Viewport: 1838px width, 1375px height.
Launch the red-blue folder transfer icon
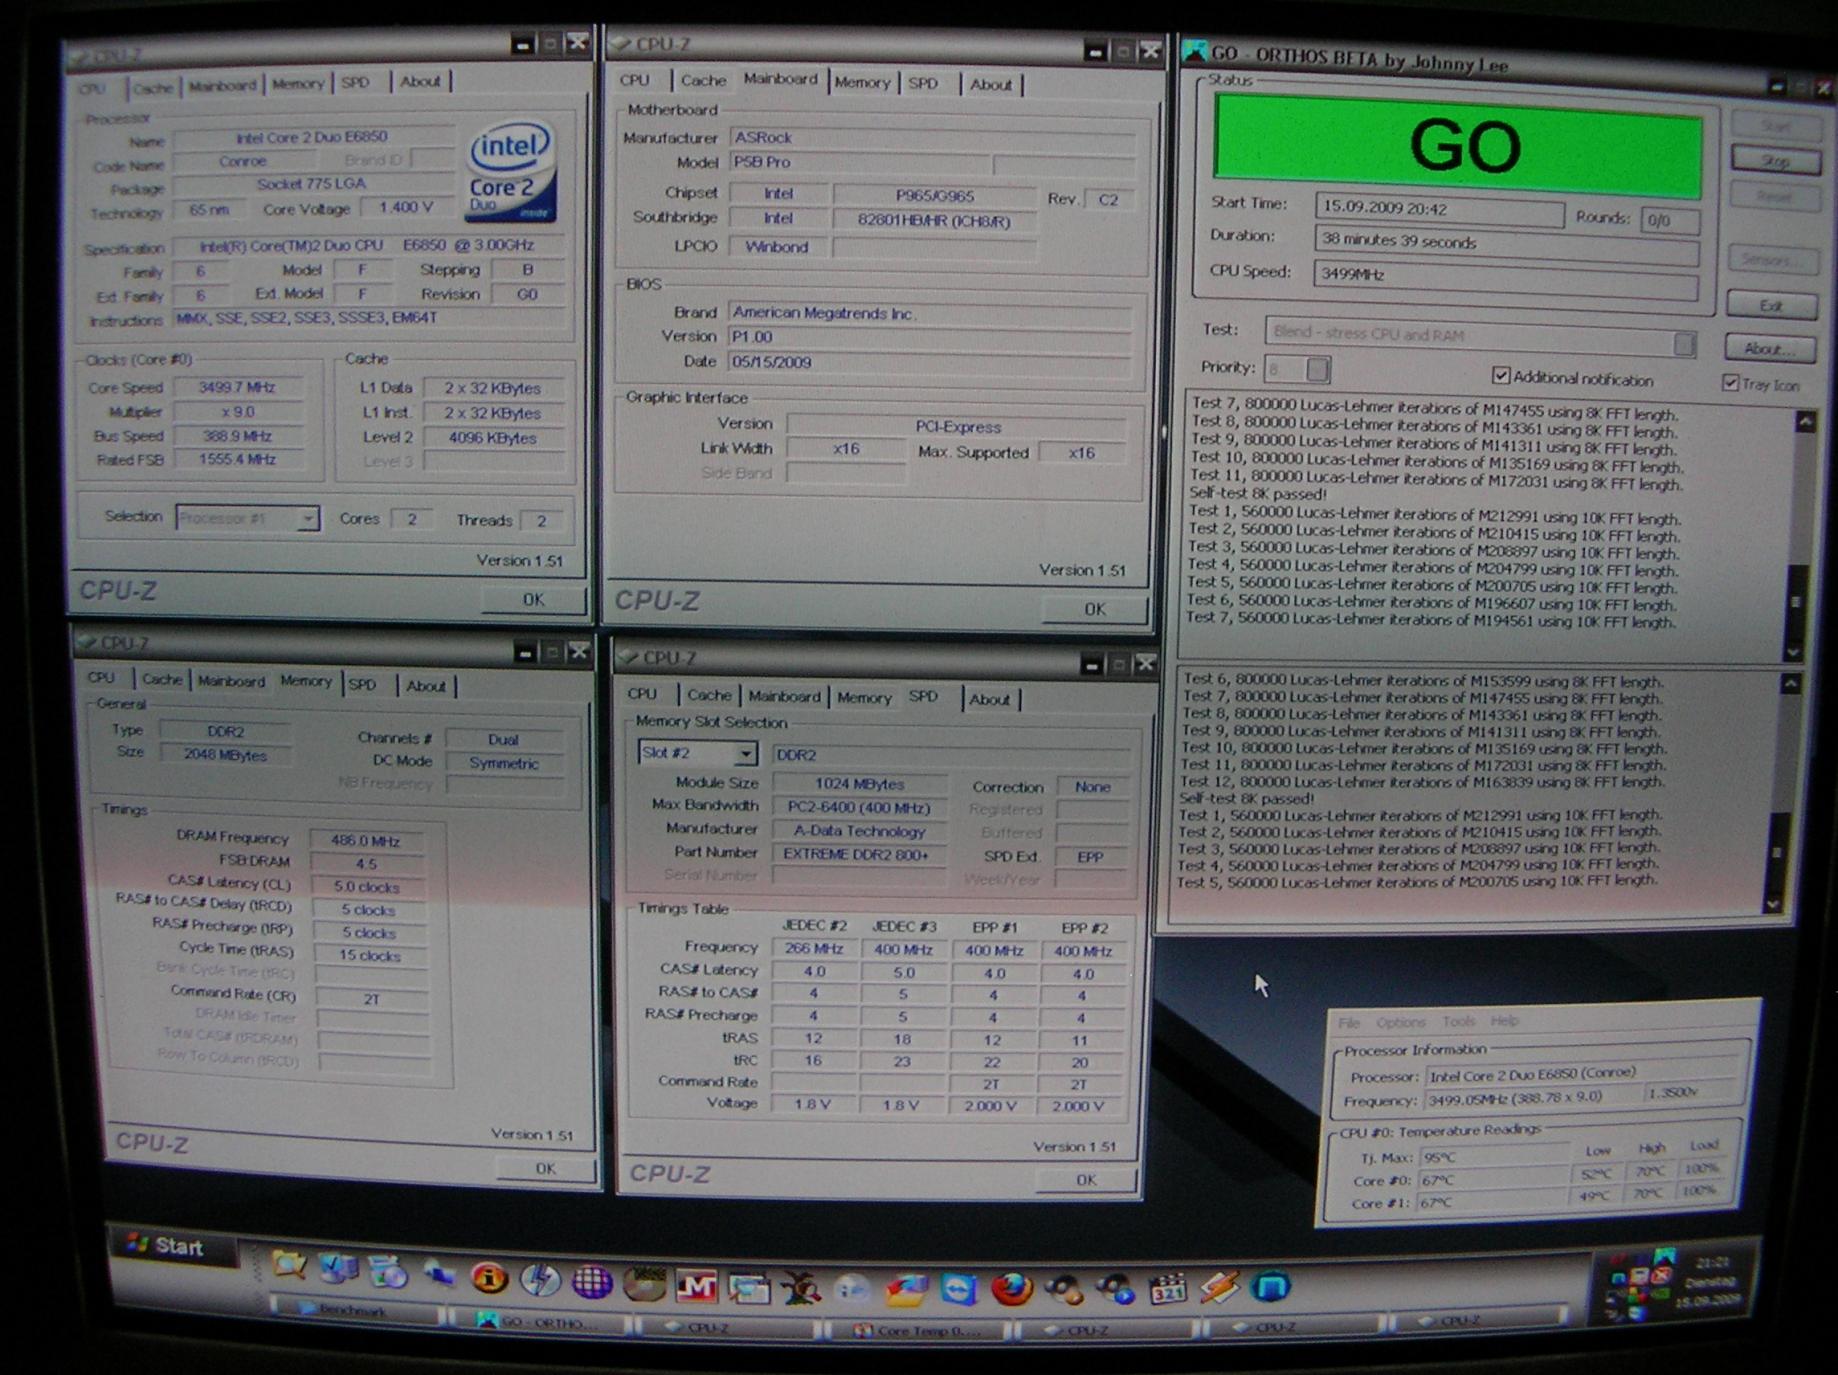click(906, 1290)
